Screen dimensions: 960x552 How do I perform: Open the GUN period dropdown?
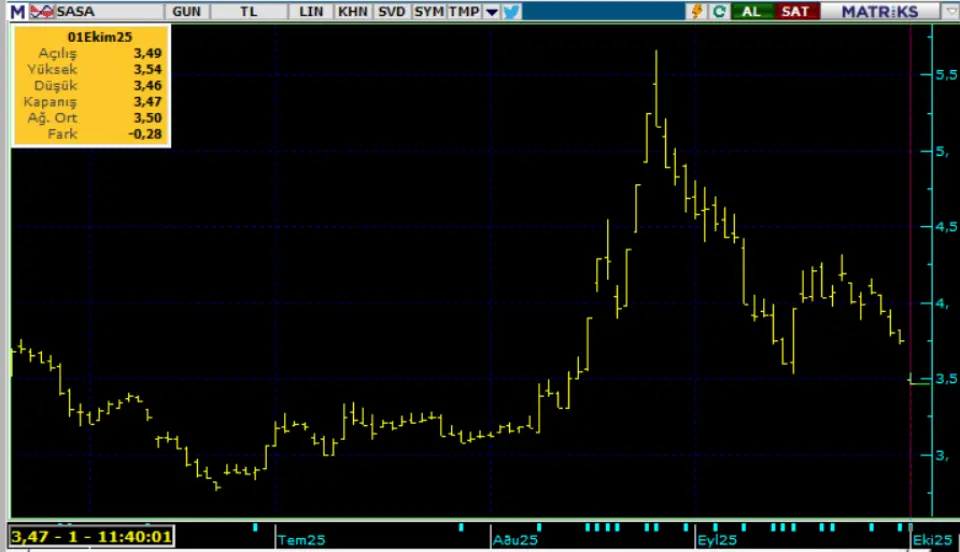coord(185,12)
